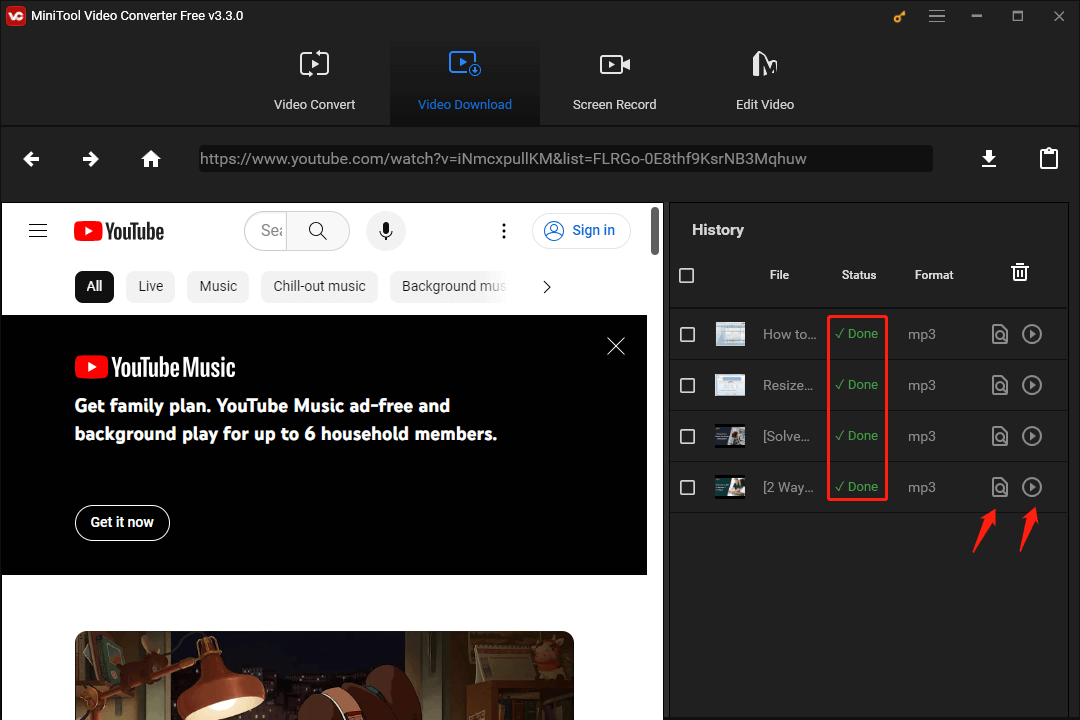Click the YouTube search magnifier button
This screenshot has height=720, width=1080.
tap(318, 231)
